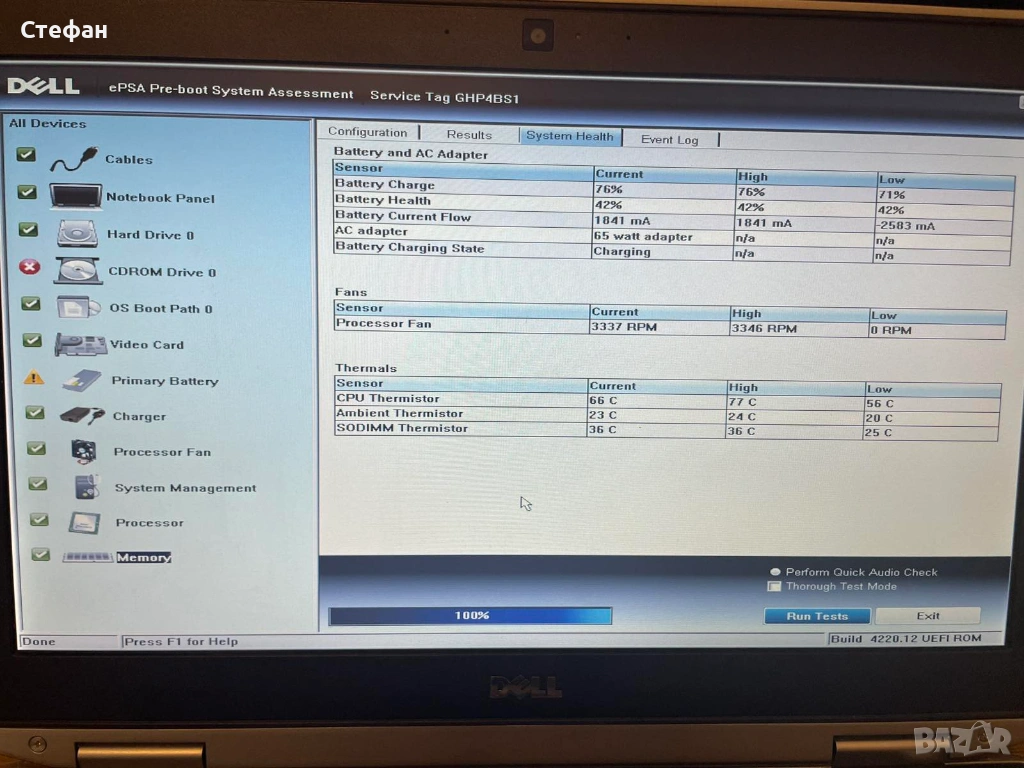This screenshot has height=768, width=1024.
Task: Select the Primary Battery label
Action: 165,381
